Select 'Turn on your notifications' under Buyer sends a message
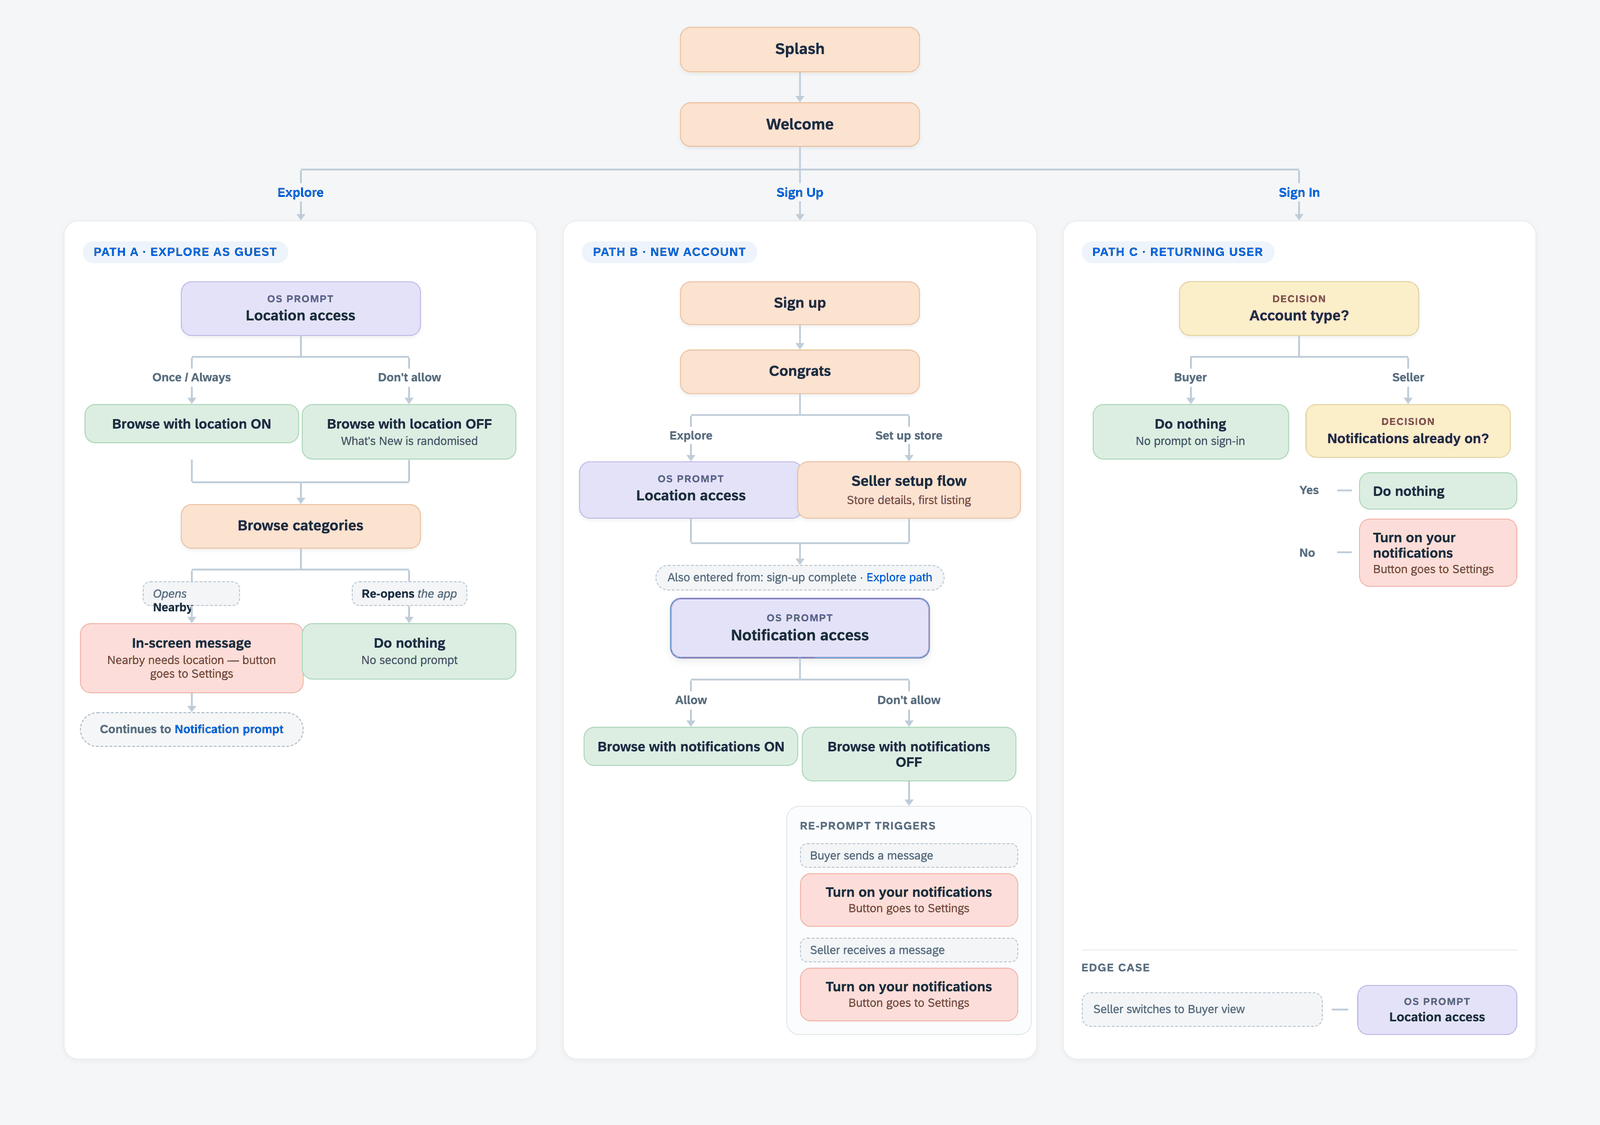The image size is (1600, 1125). [x=908, y=900]
